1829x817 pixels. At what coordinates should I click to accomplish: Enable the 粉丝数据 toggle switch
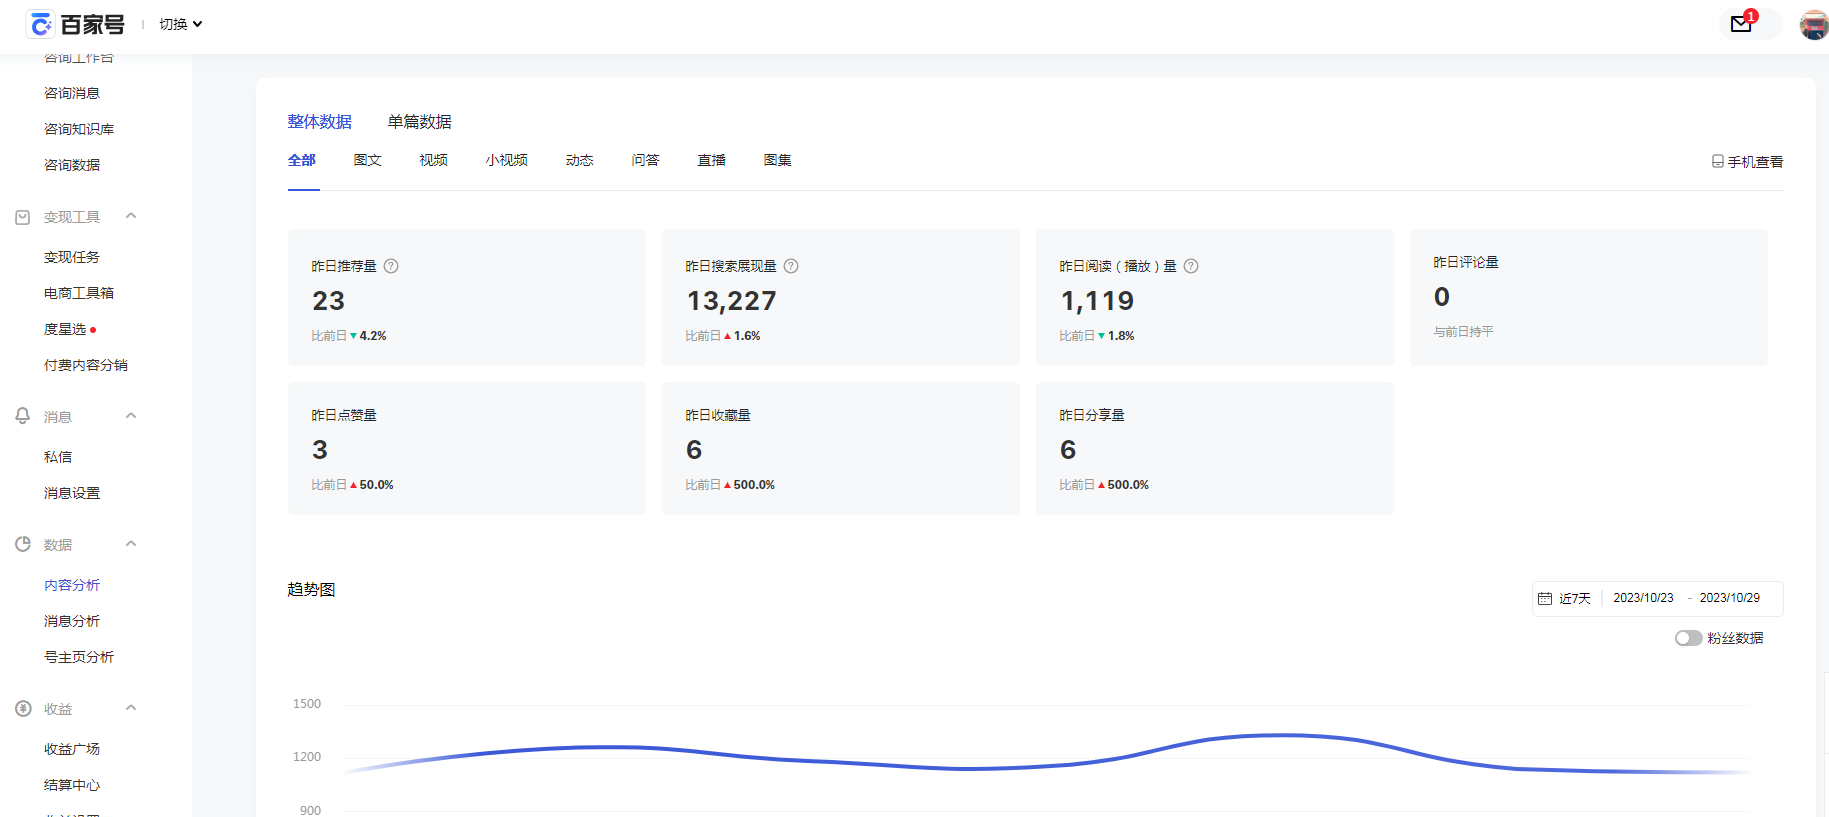click(x=1688, y=638)
